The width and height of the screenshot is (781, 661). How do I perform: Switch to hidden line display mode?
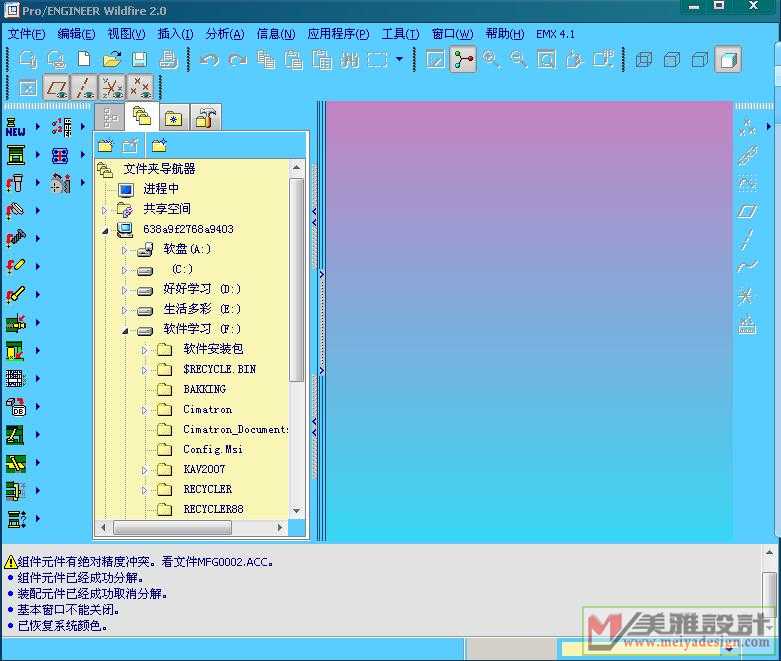click(672, 60)
